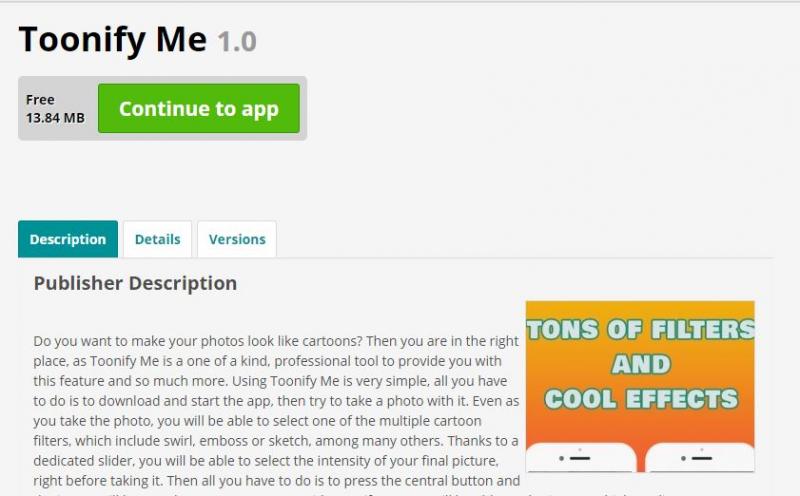Click the Publisher Description heading
The width and height of the screenshot is (800, 496).
135,283
